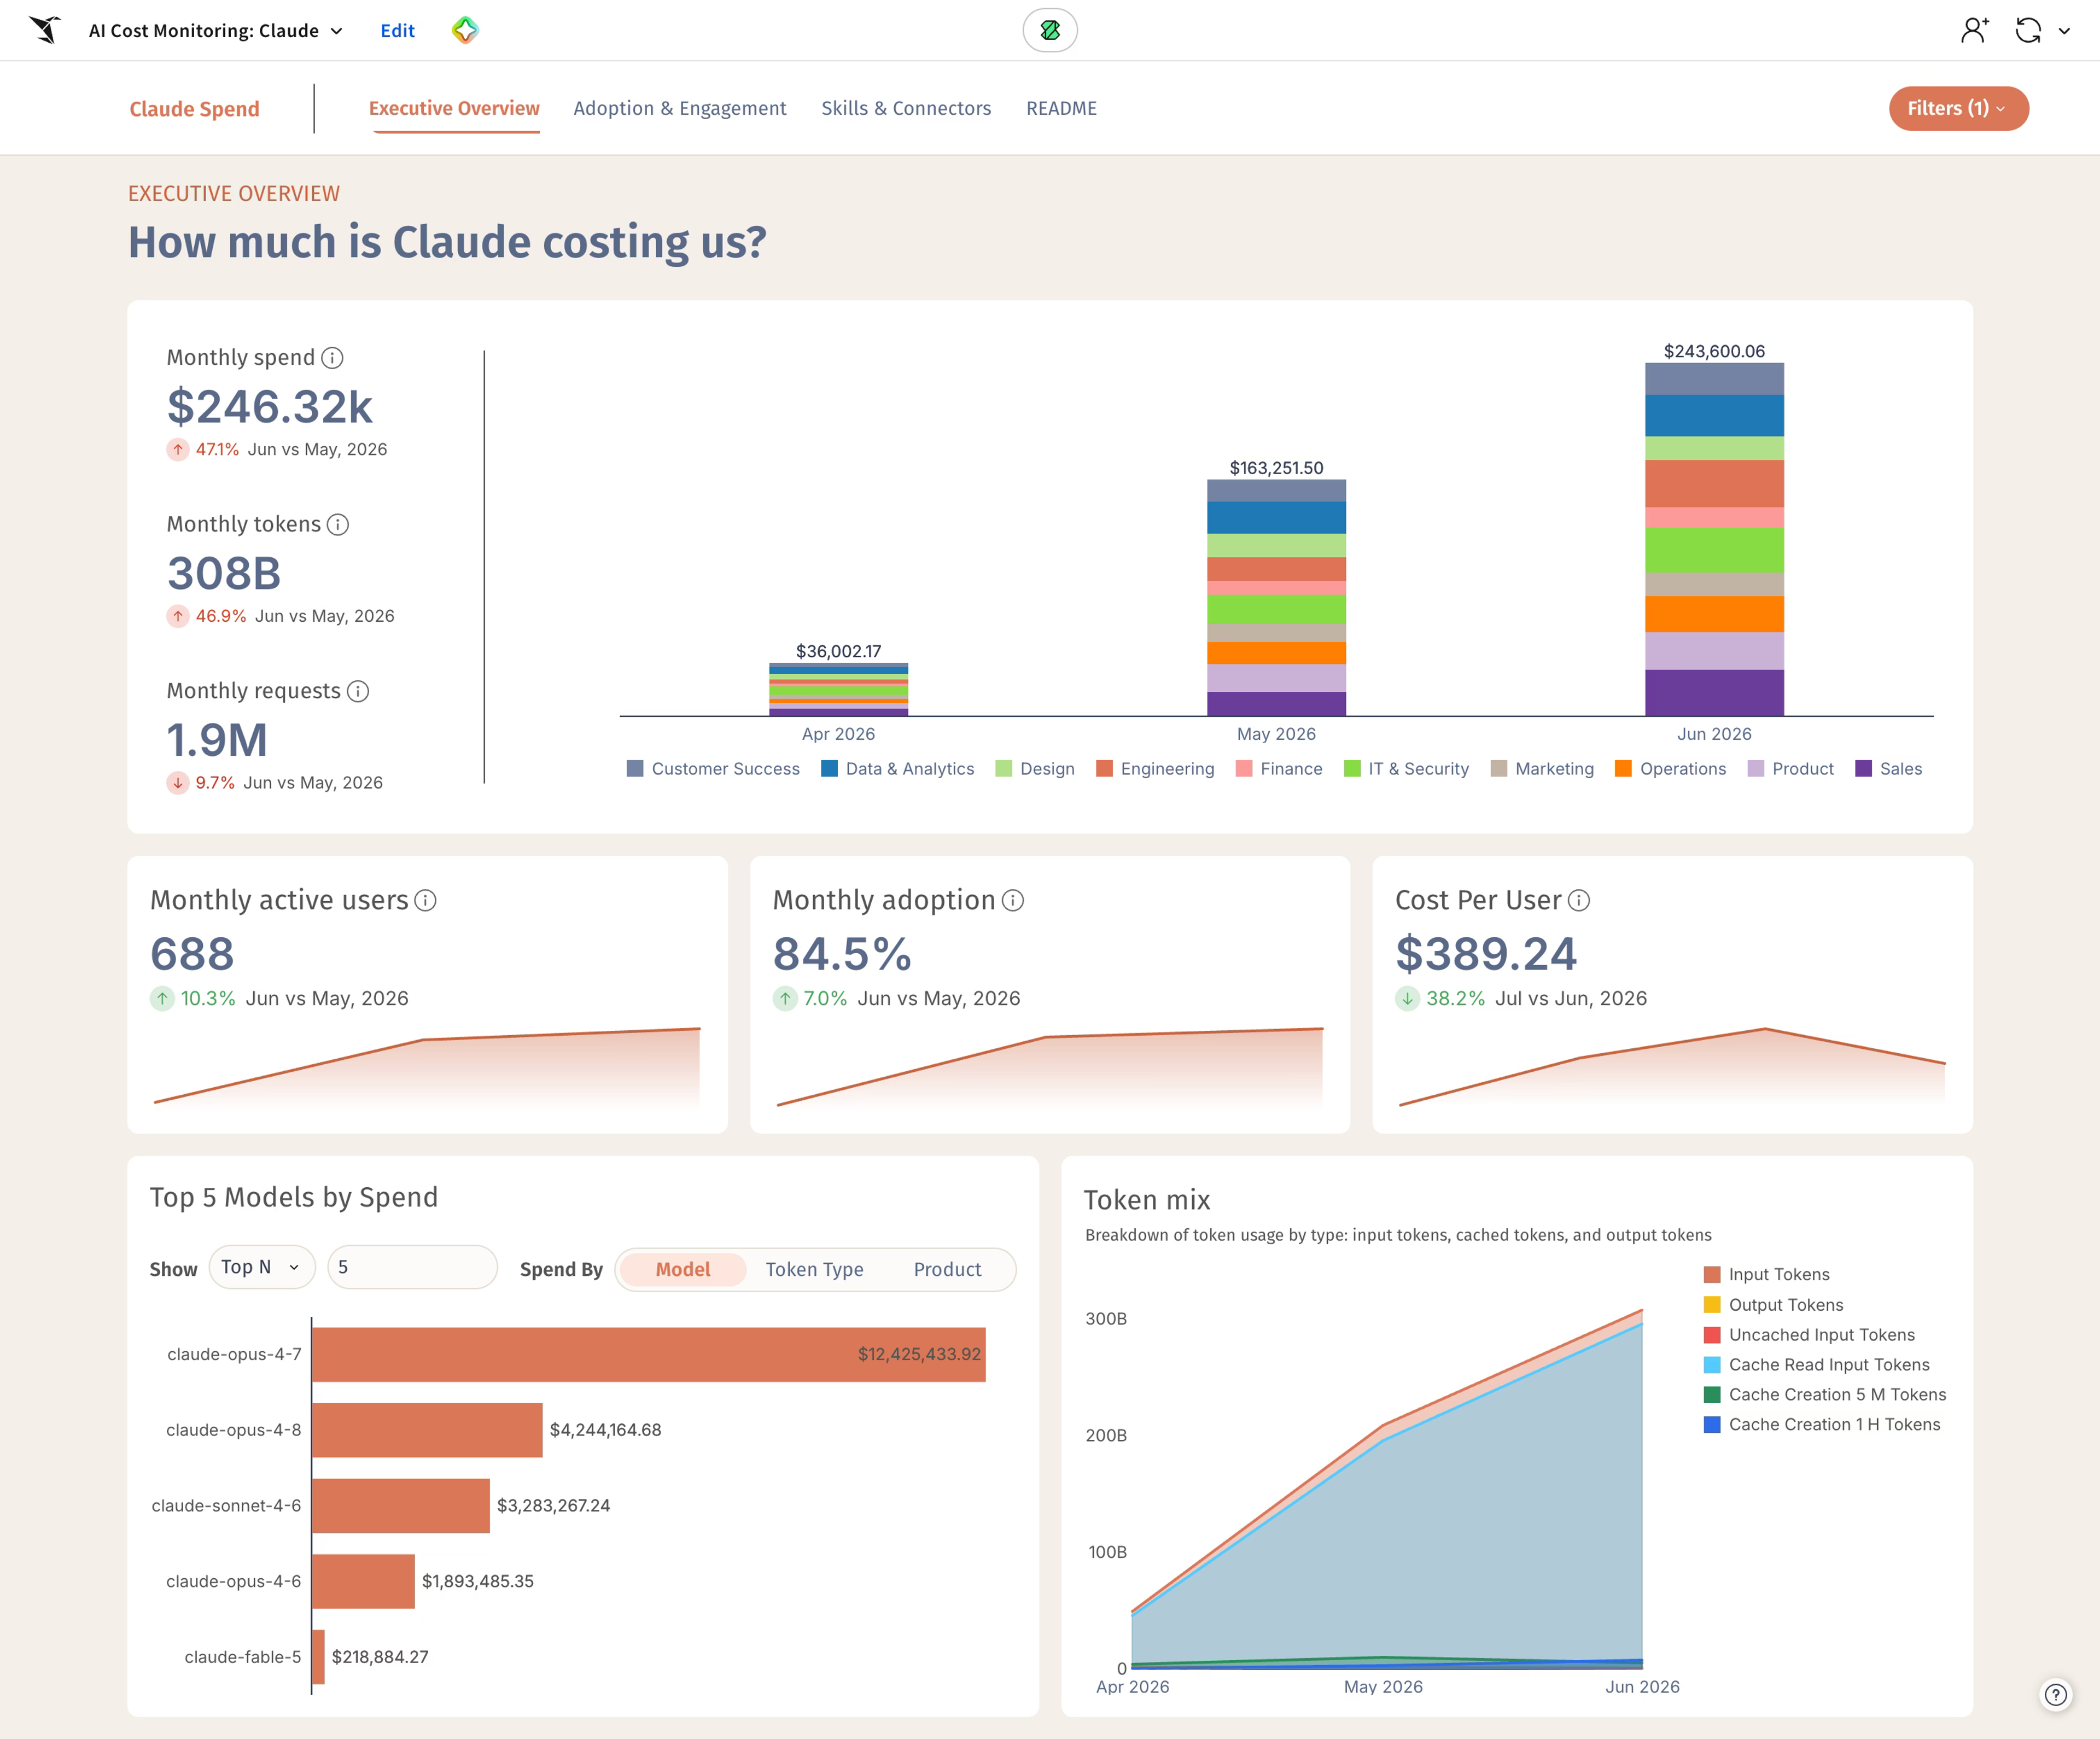Switch to Executive Overview tab

pos(454,108)
